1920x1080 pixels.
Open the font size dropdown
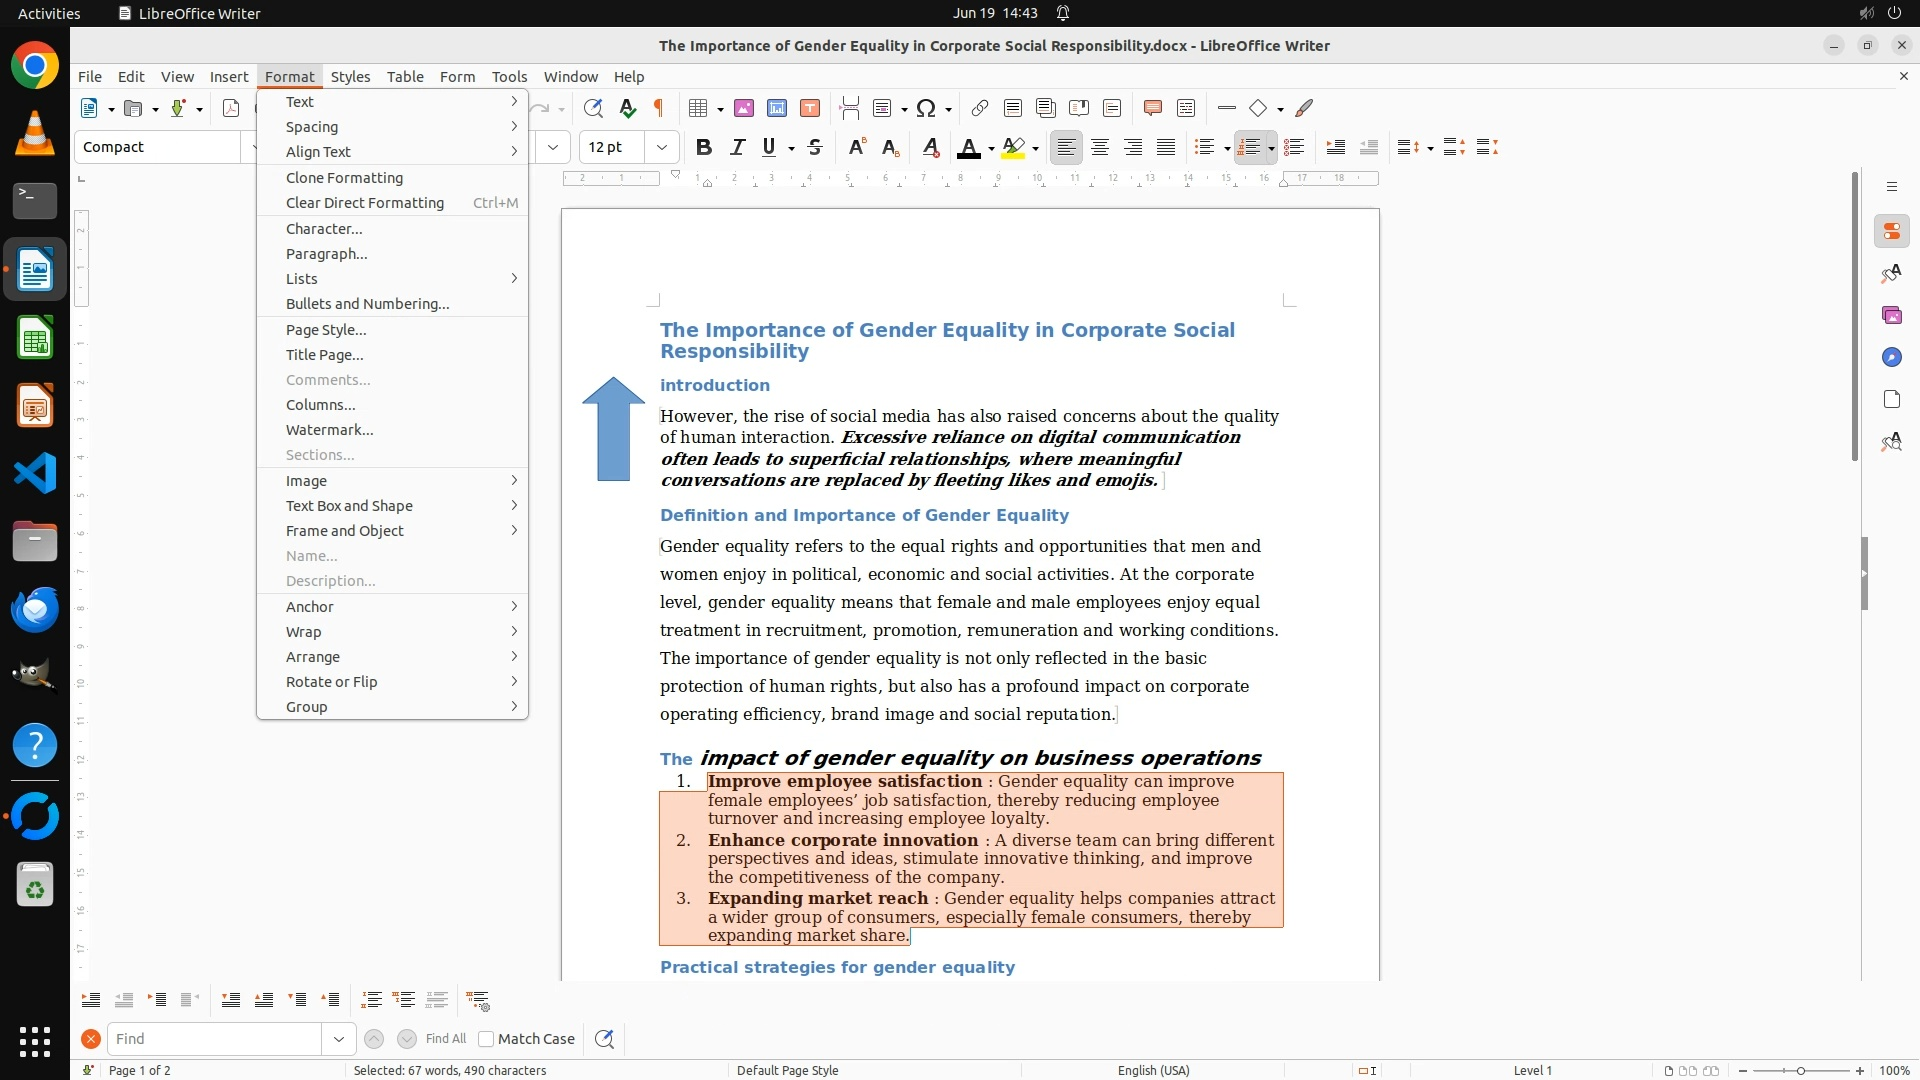pos(662,147)
